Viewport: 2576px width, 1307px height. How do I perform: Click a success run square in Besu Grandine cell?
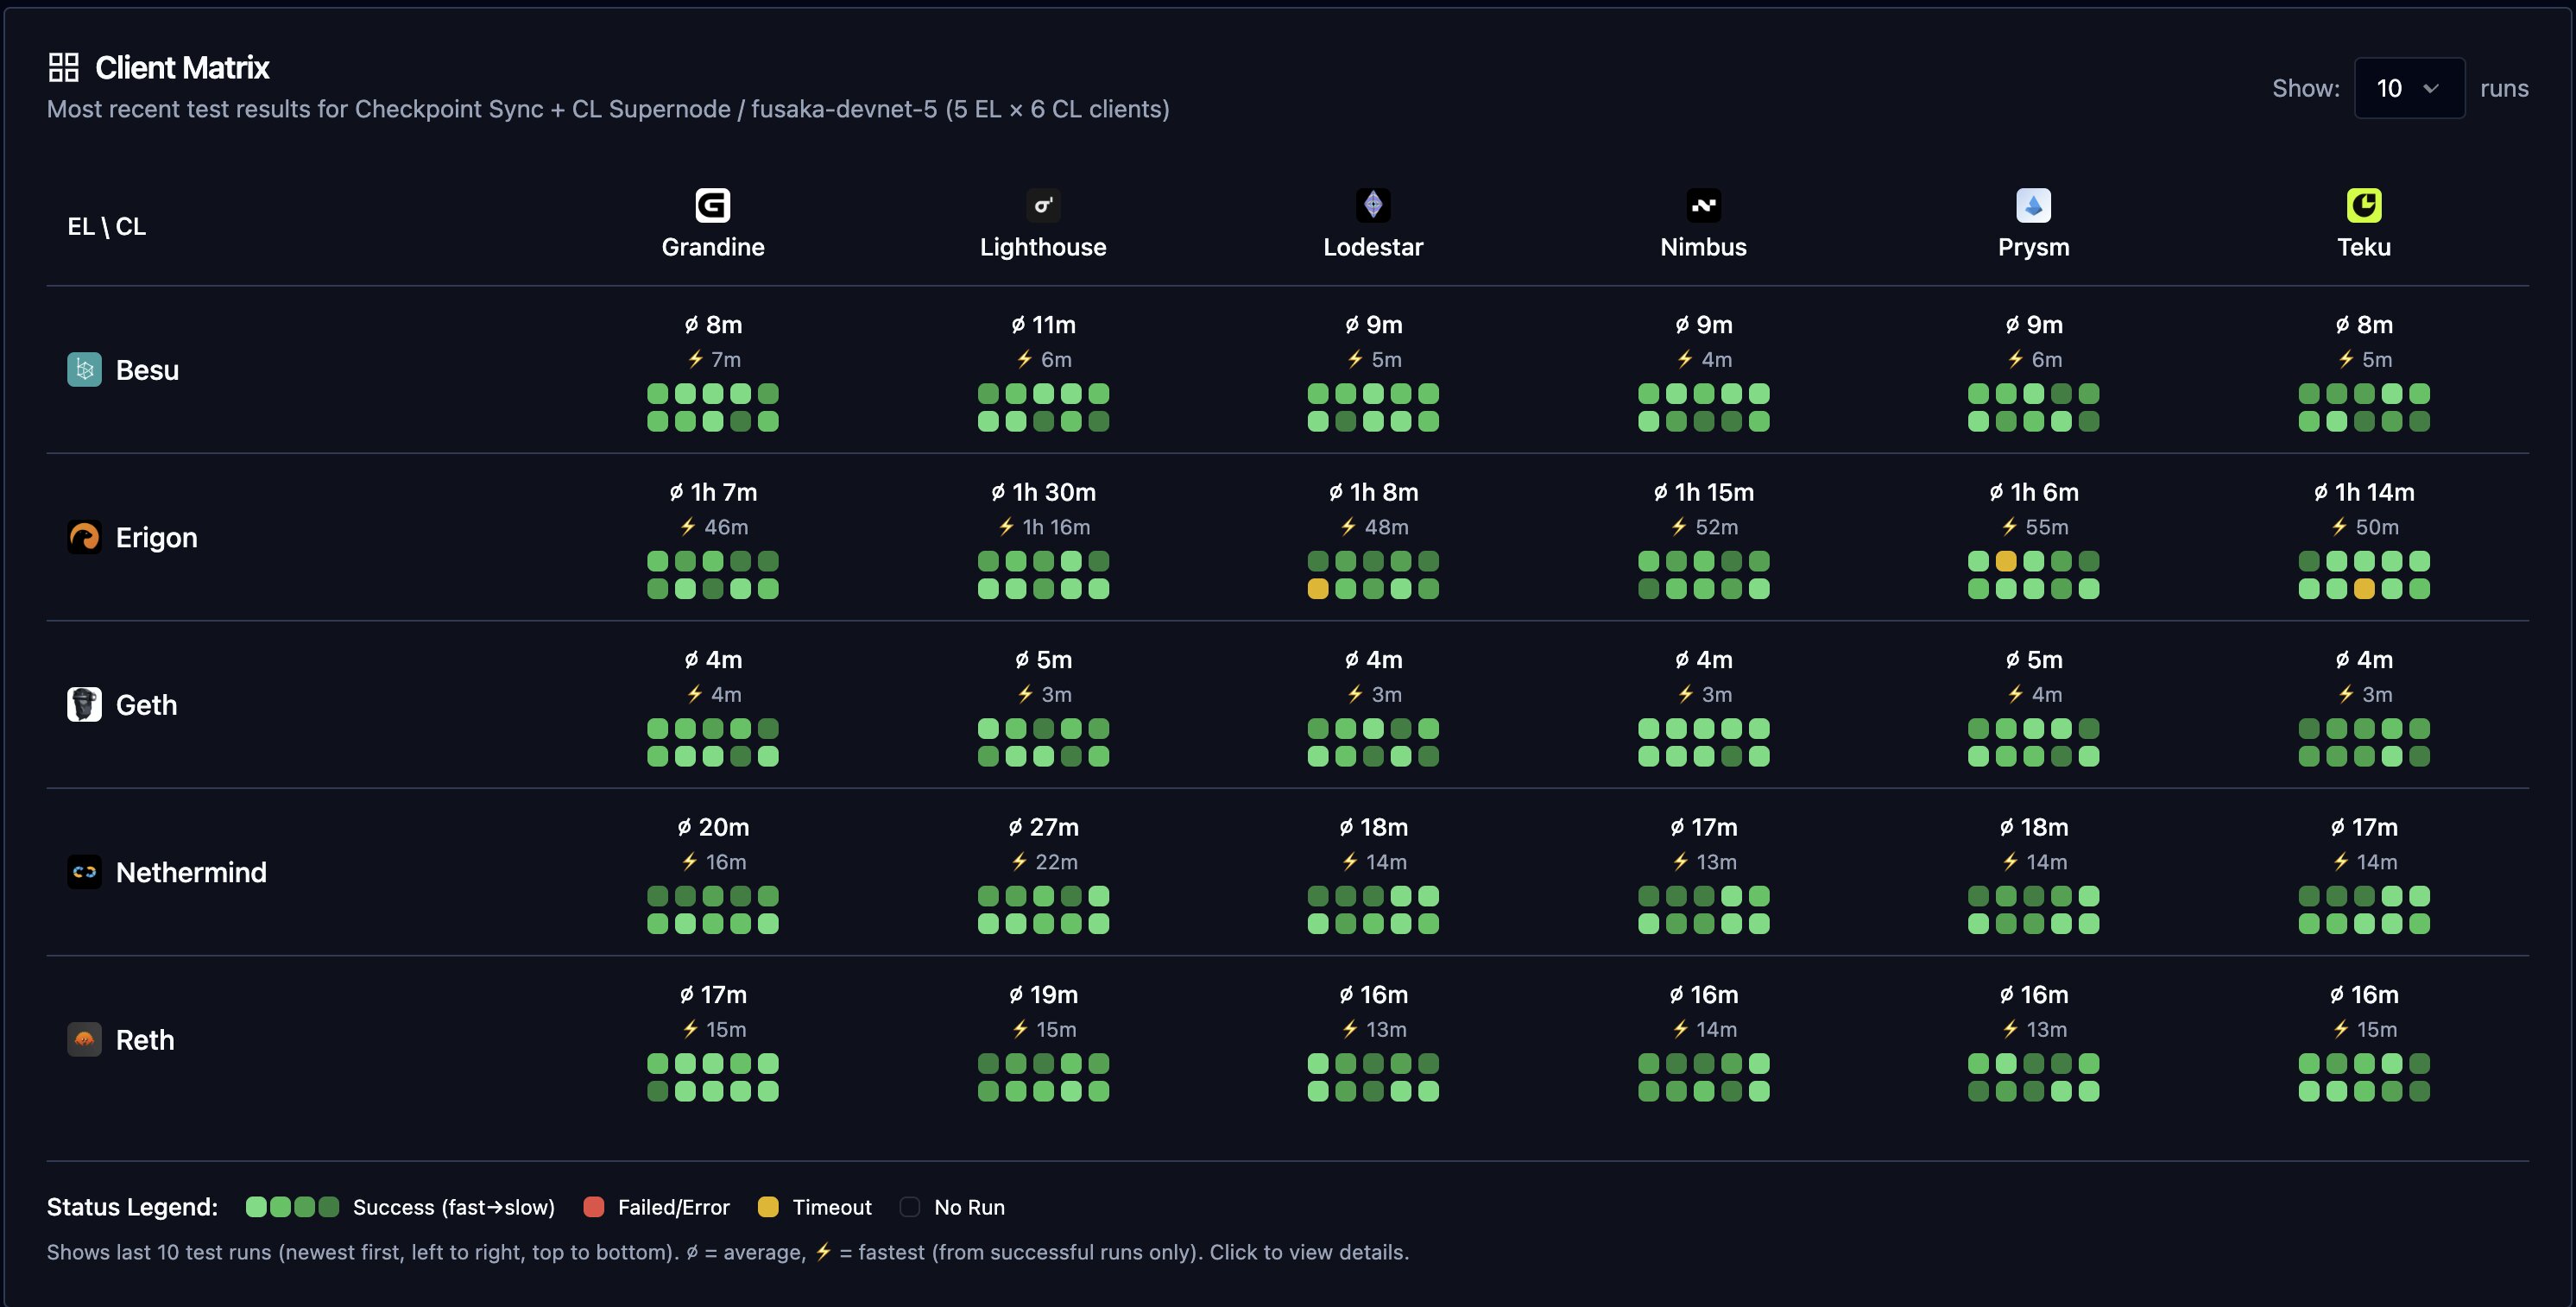click(657, 394)
